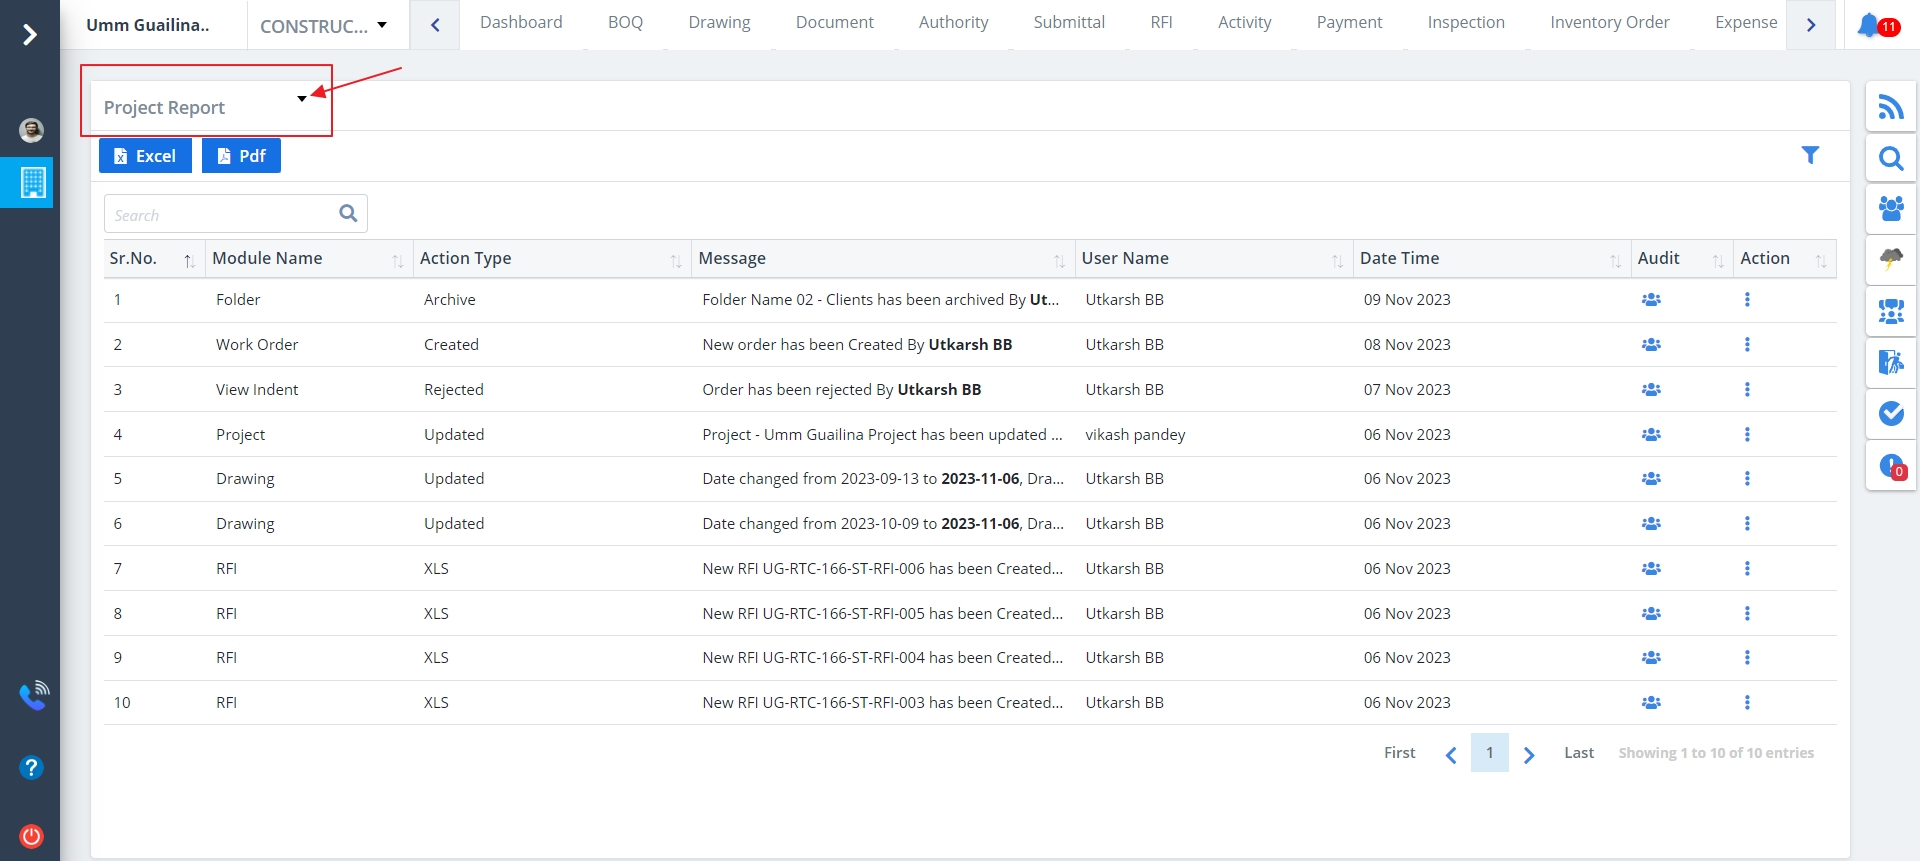Click the filter funnel icon
Image resolution: width=1920 pixels, height=861 pixels.
tap(1810, 155)
